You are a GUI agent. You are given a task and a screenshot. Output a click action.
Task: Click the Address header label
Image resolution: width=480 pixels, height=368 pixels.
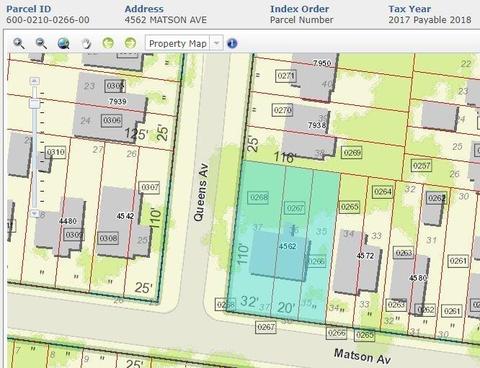click(x=144, y=9)
